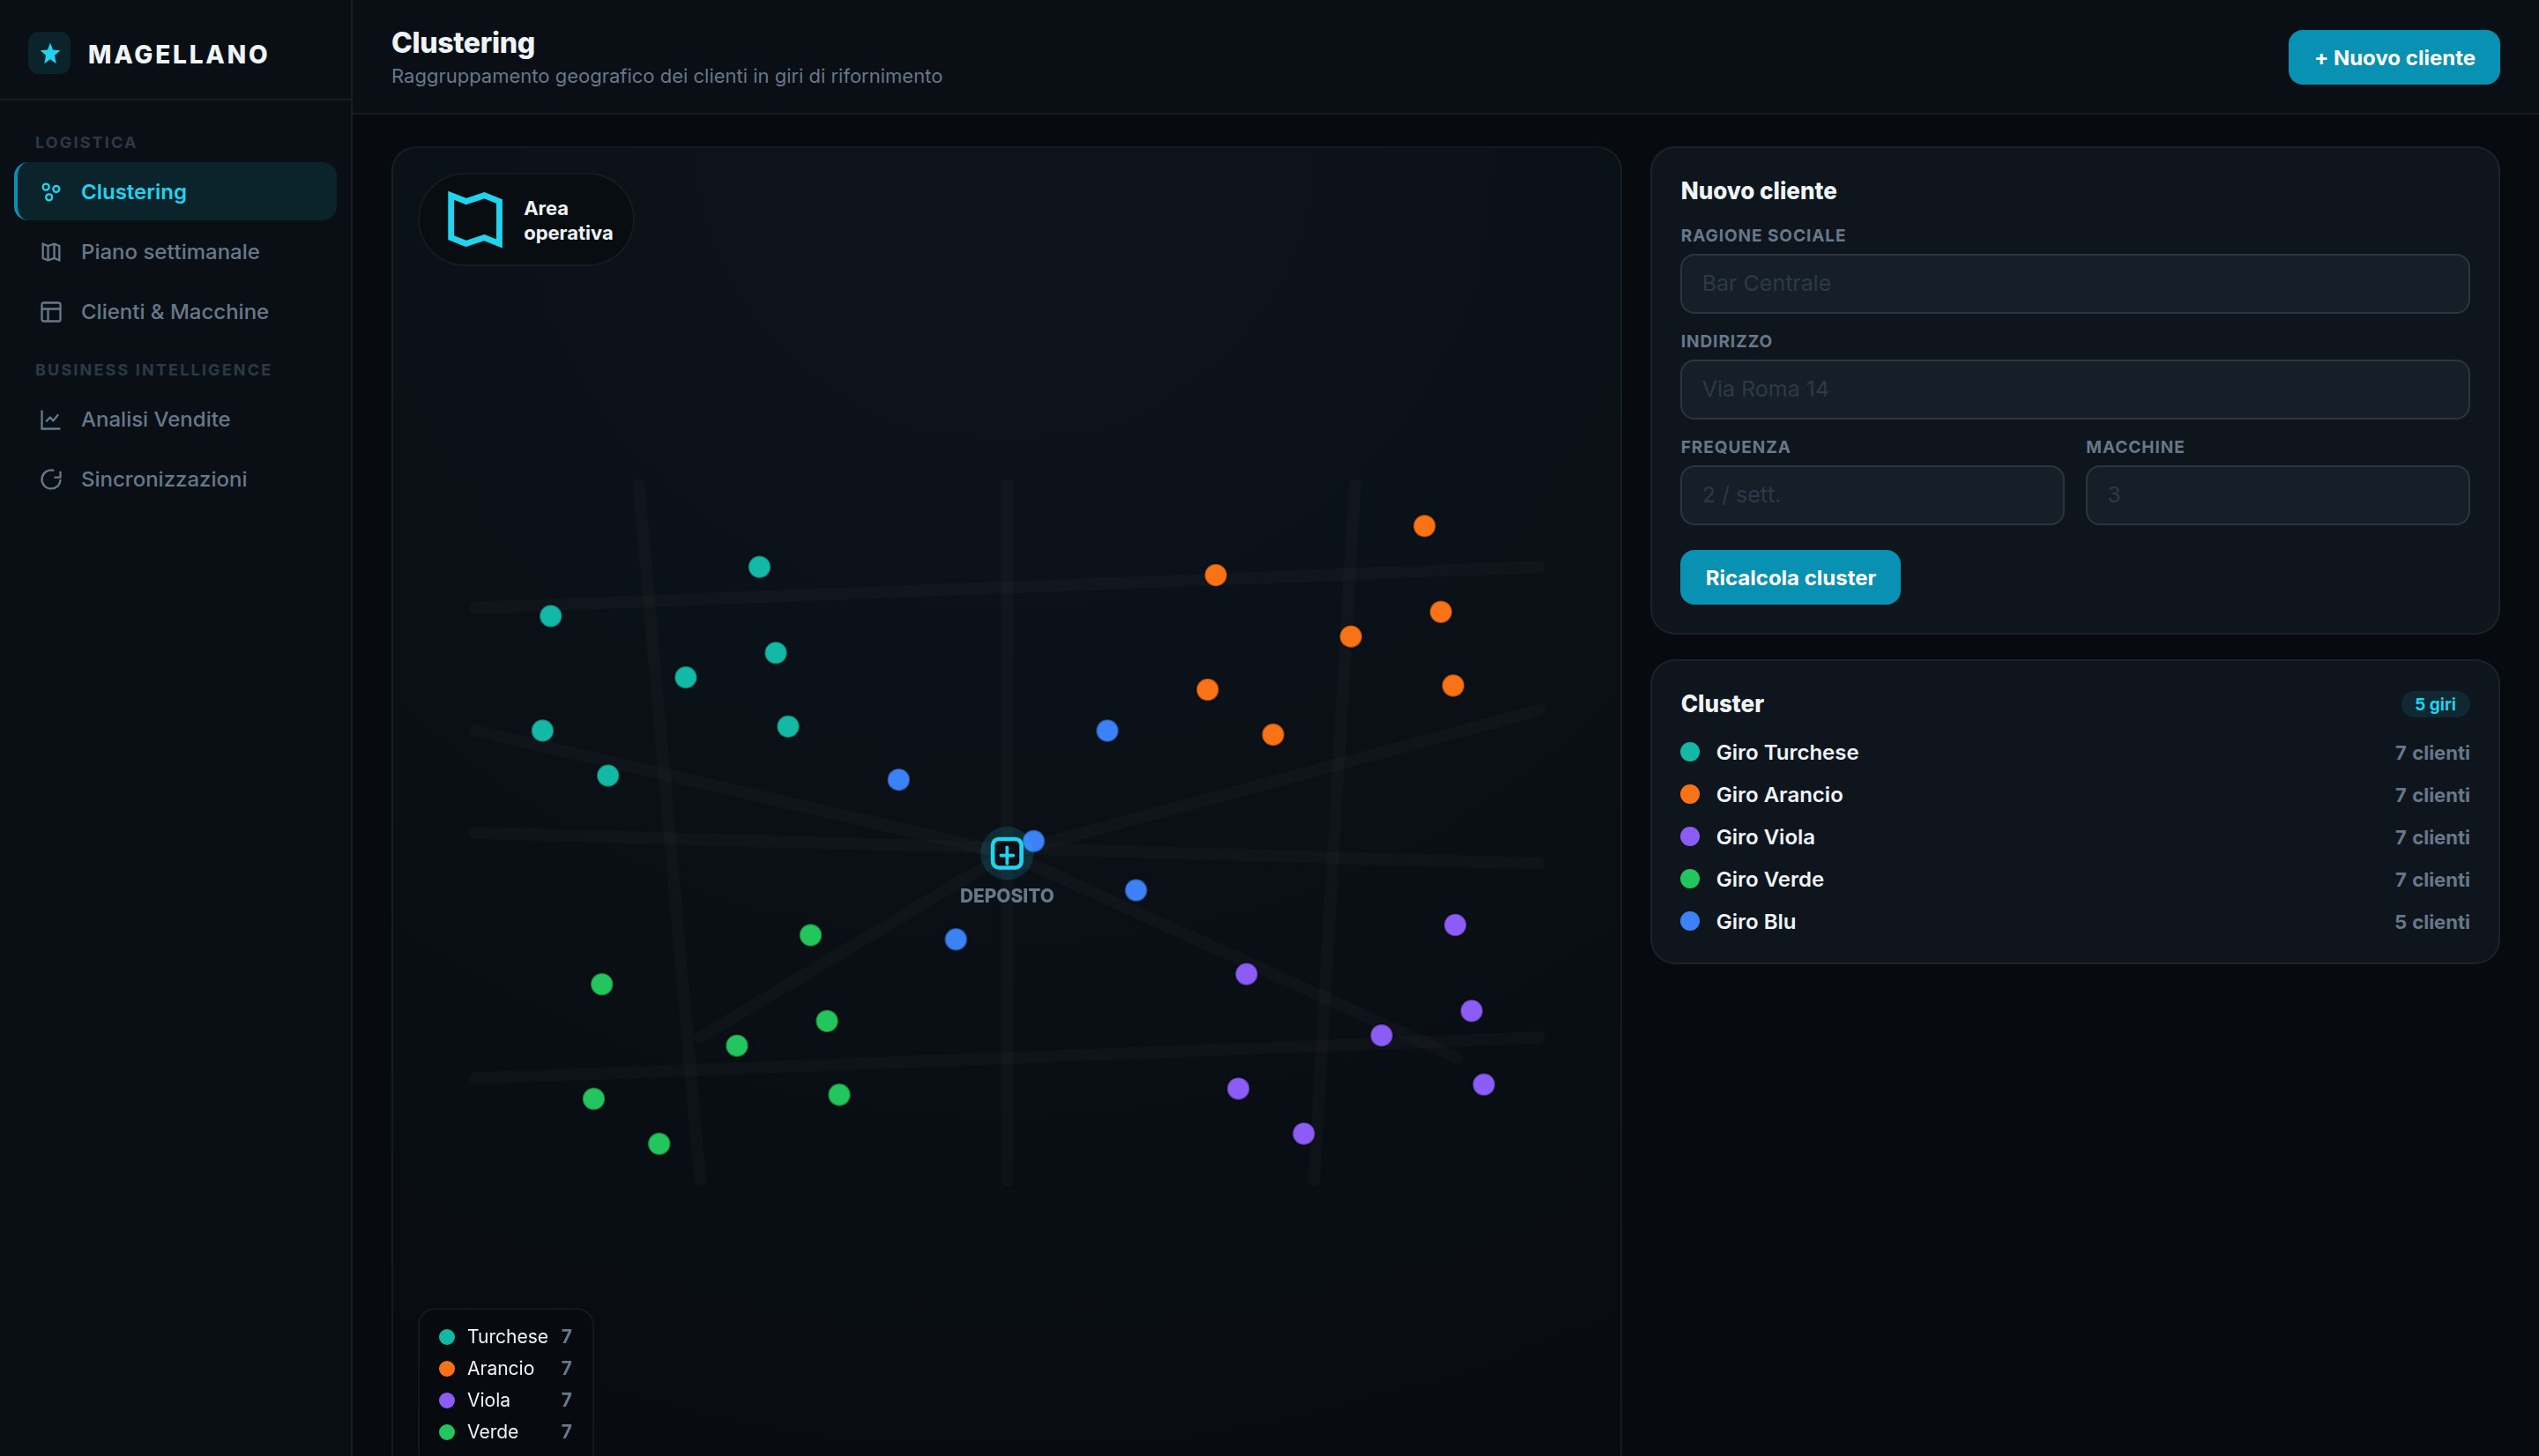
Task: Click the Clienti & Macchine table icon
Action: click(x=51, y=311)
